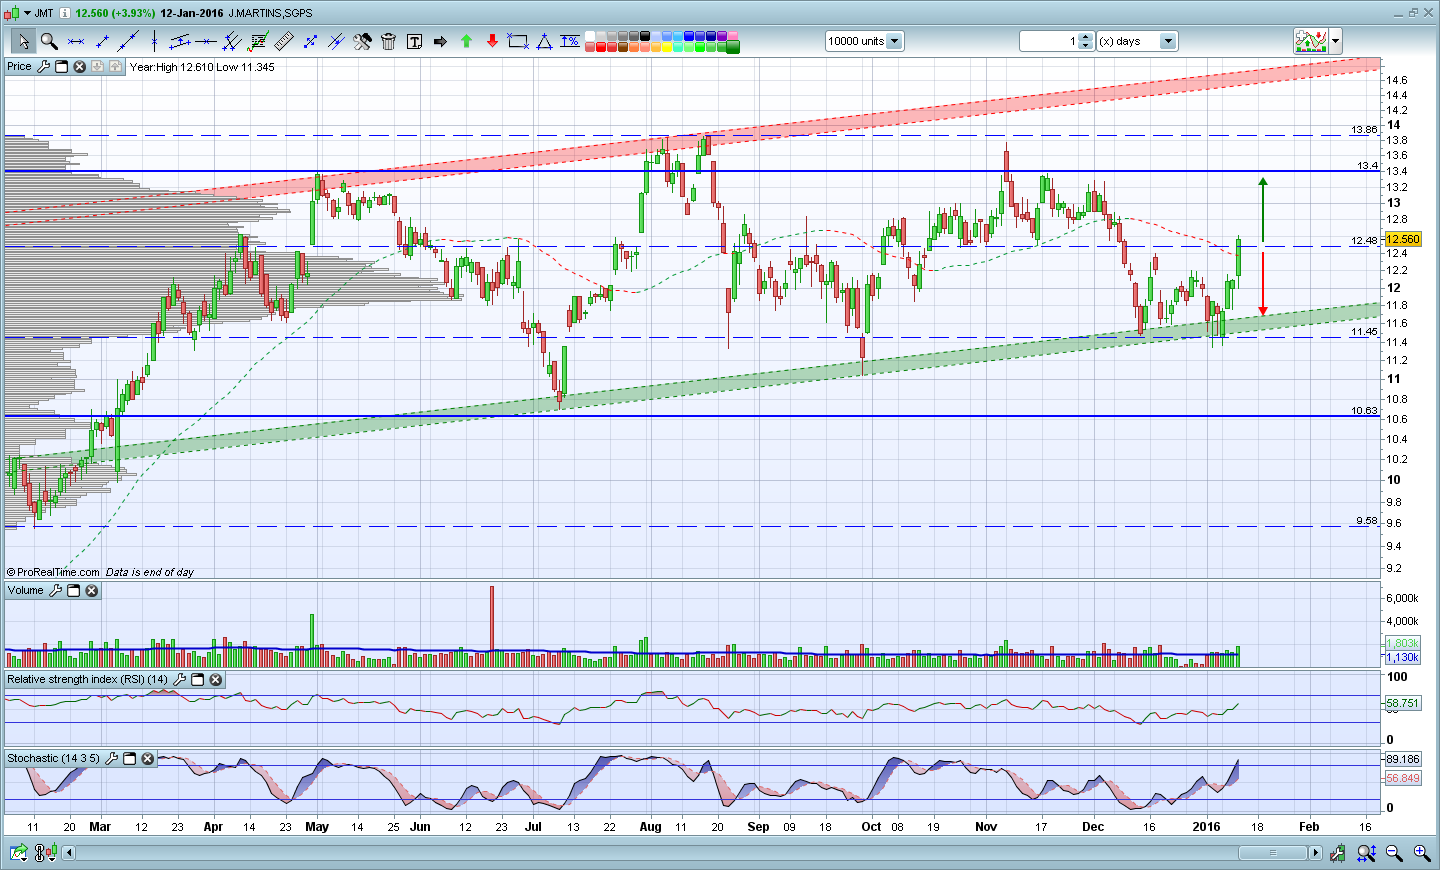Remove the RSI indicator panel

216,680
